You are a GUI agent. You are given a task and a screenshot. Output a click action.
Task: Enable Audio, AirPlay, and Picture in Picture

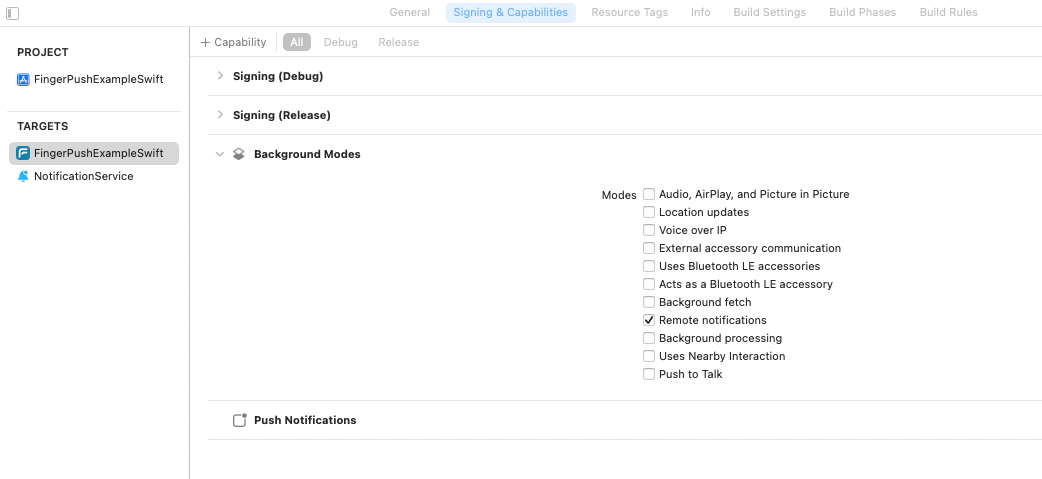(649, 194)
